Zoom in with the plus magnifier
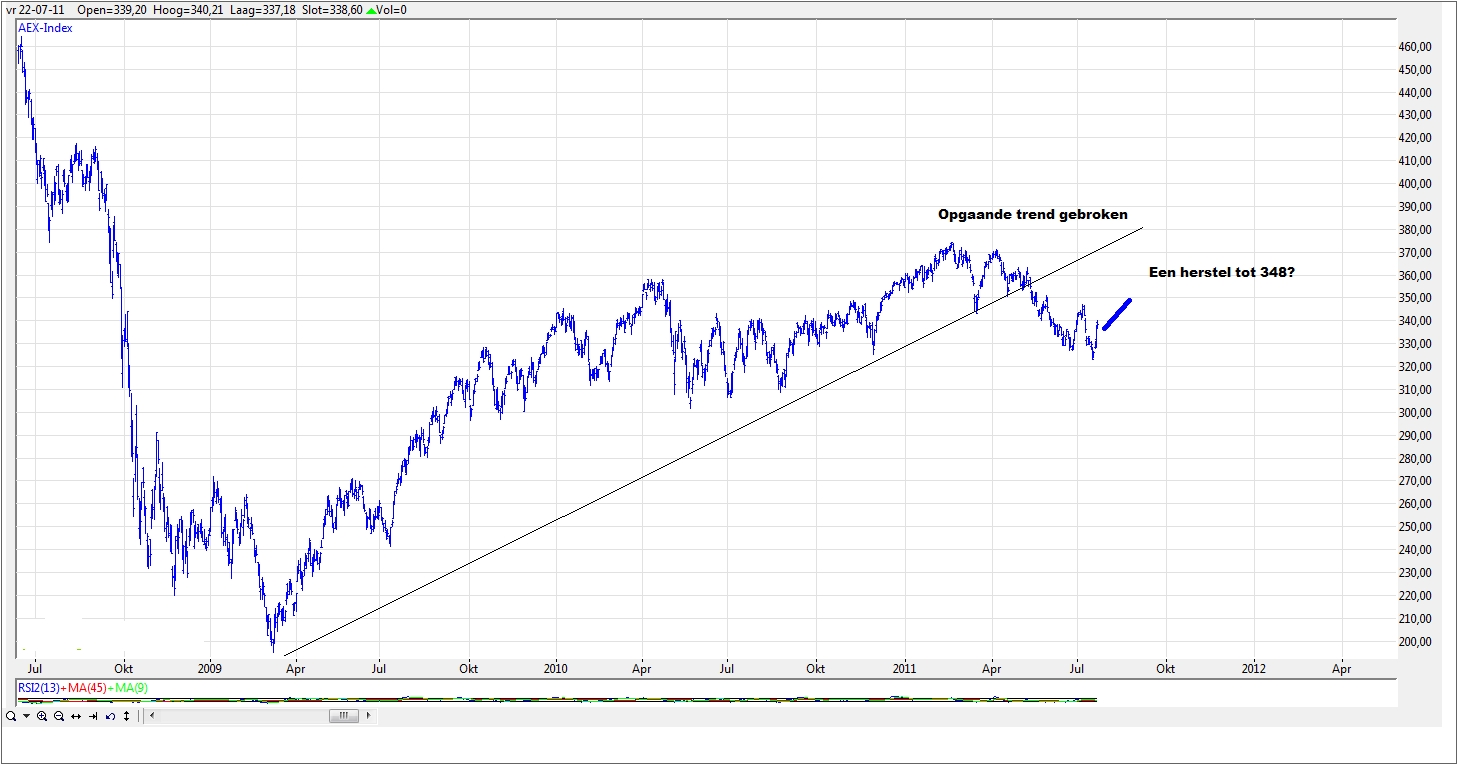This screenshot has width=1458, height=765. [x=42, y=716]
